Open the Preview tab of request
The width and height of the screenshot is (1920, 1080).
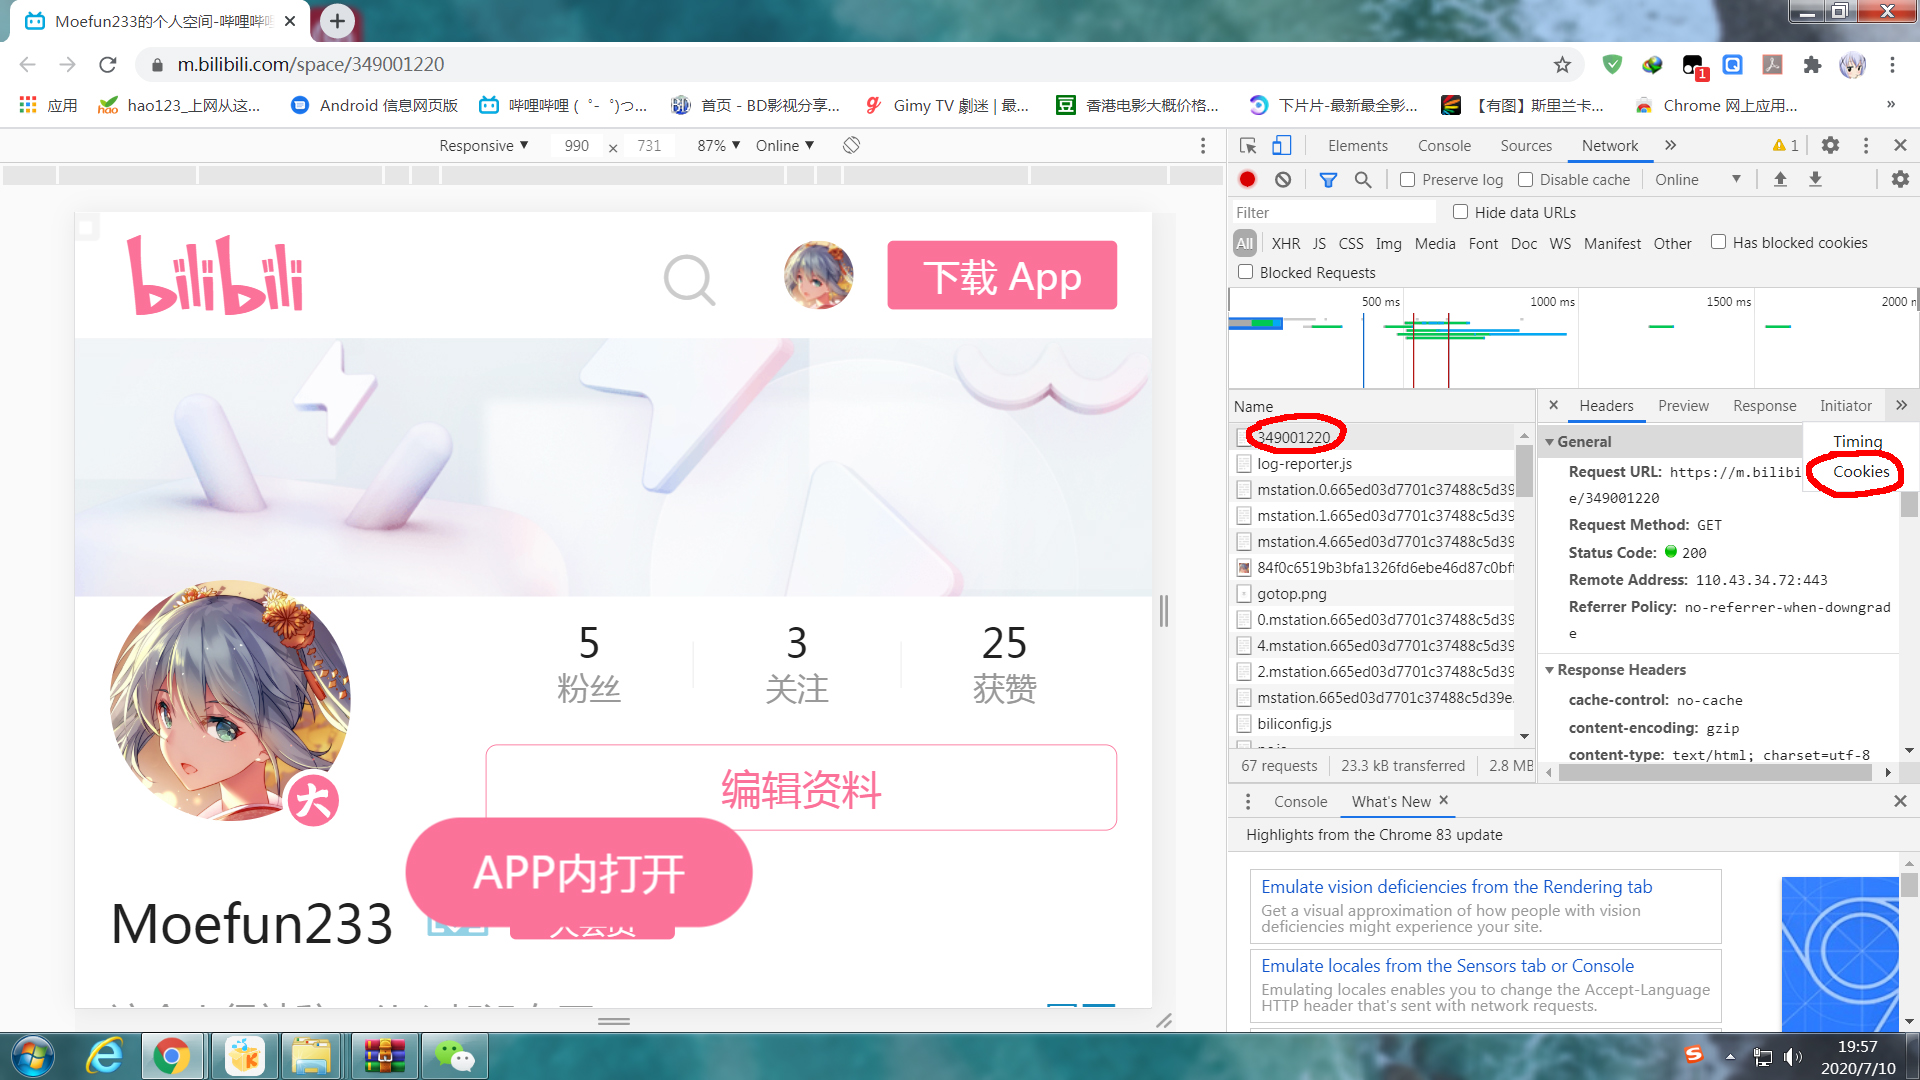[1683, 406]
